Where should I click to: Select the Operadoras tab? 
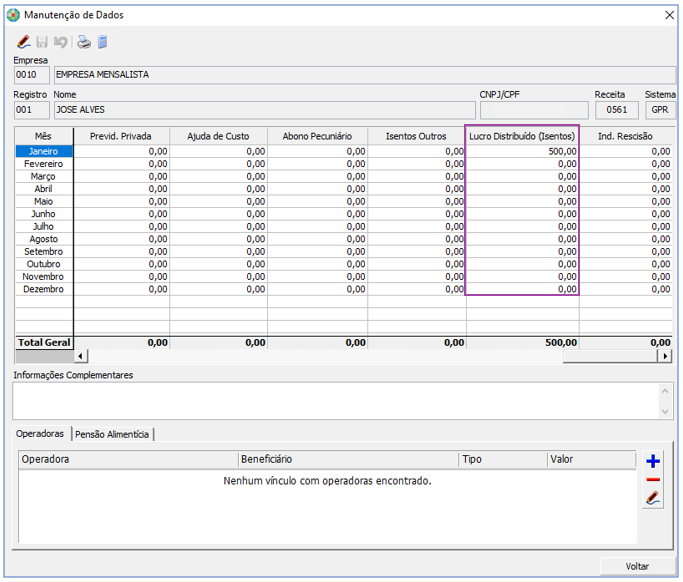point(42,434)
